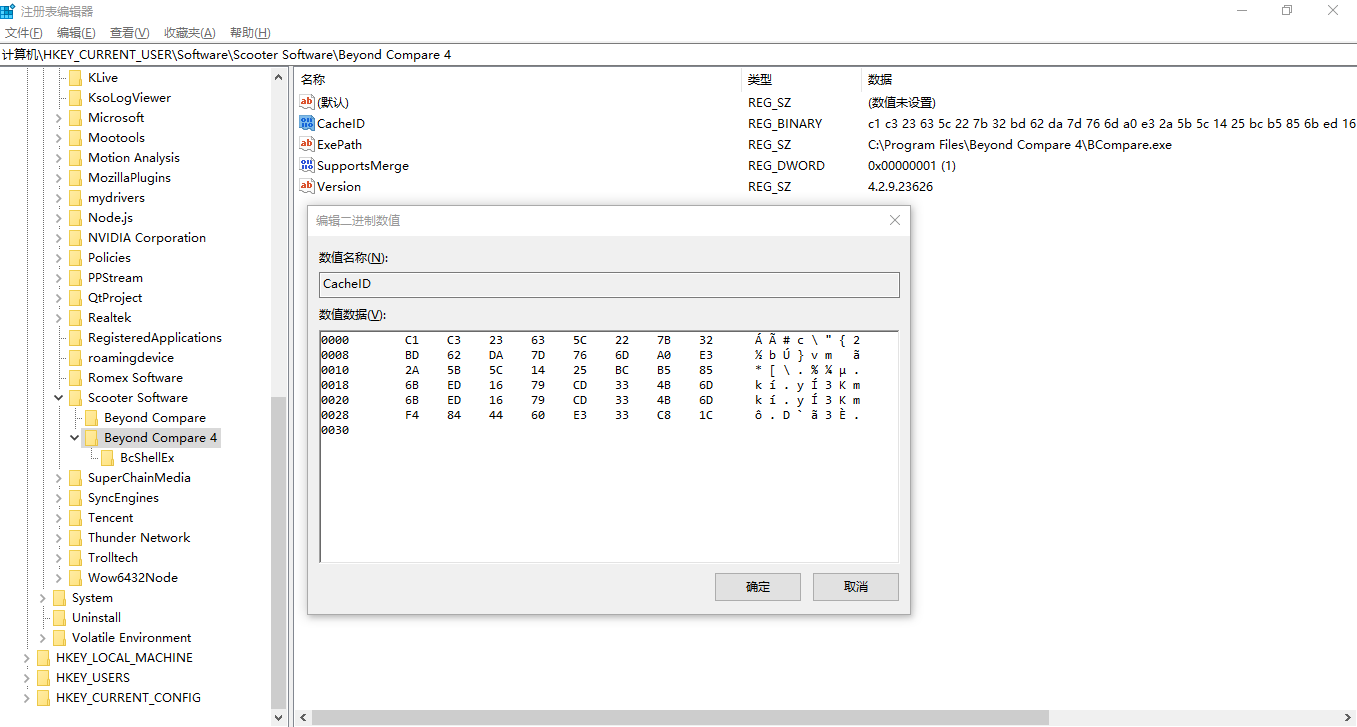
Task: Click the ExePath string value icon
Action: (x=307, y=144)
